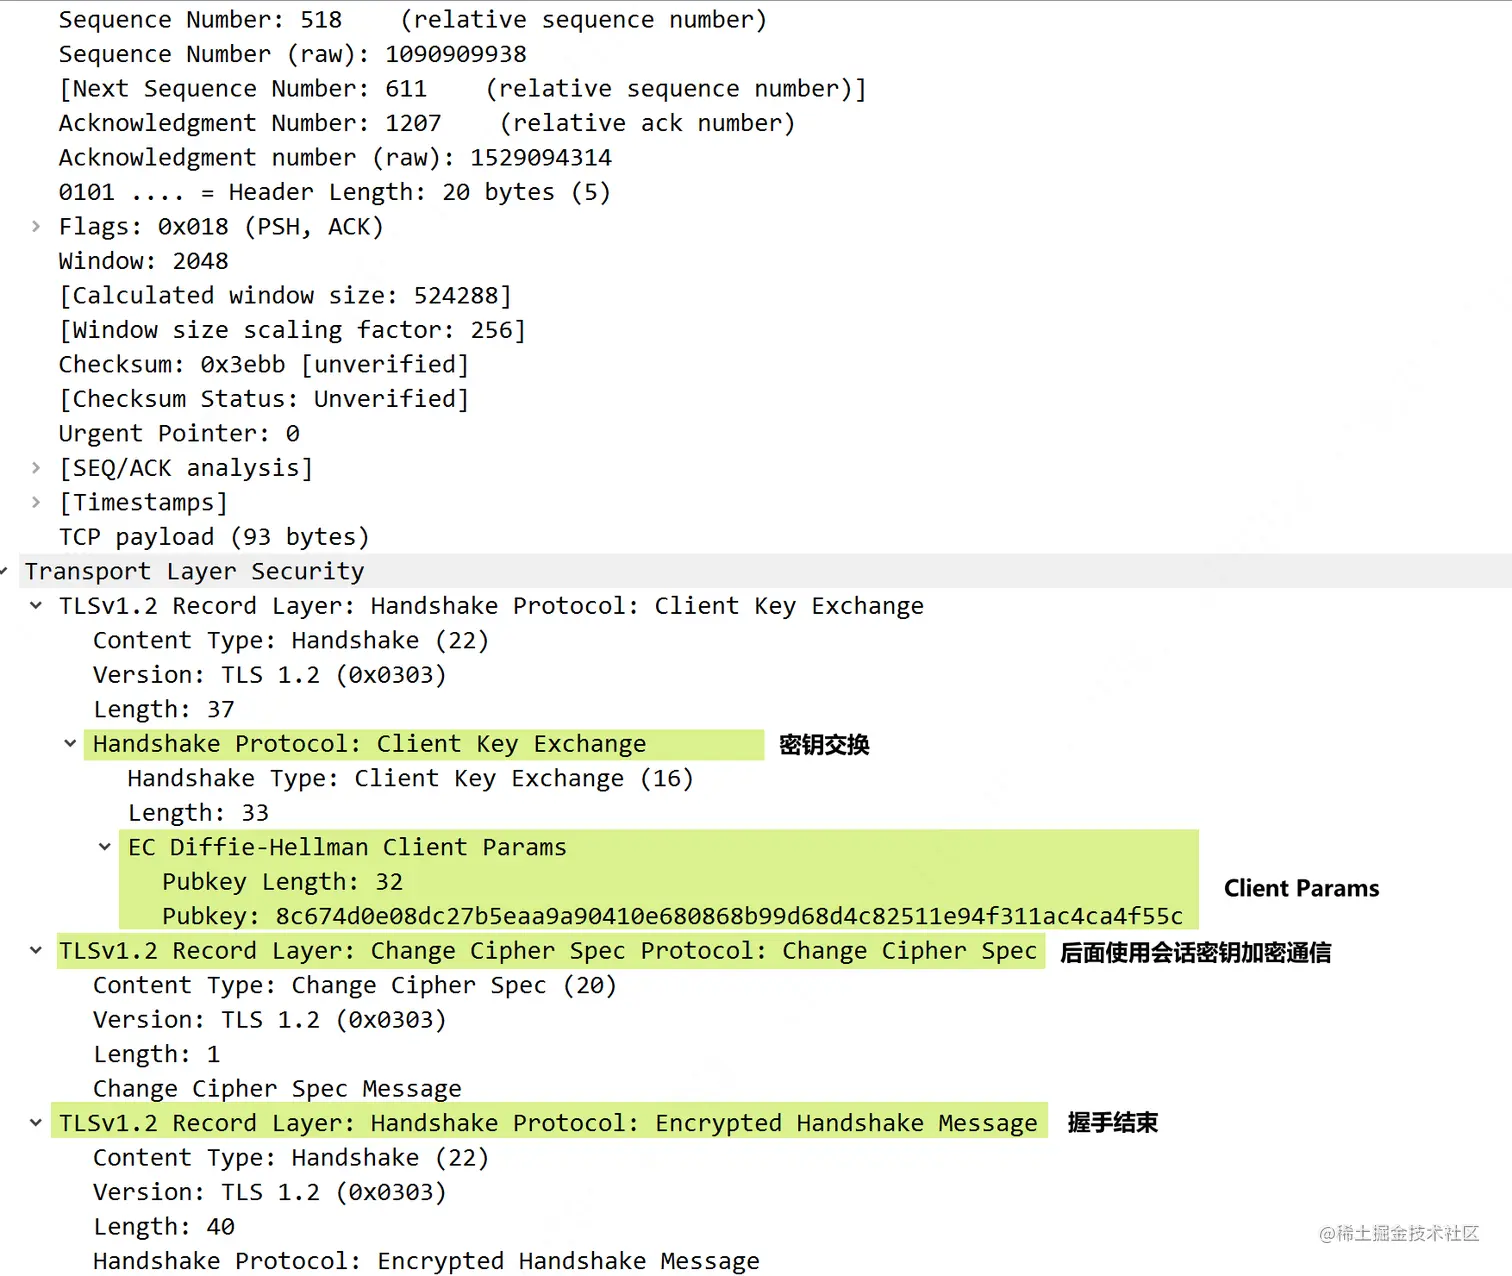Collapse the Transport Layer Security section
The width and height of the screenshot is (1512, 1276).
pyautogui.click(x=8, y=571)
